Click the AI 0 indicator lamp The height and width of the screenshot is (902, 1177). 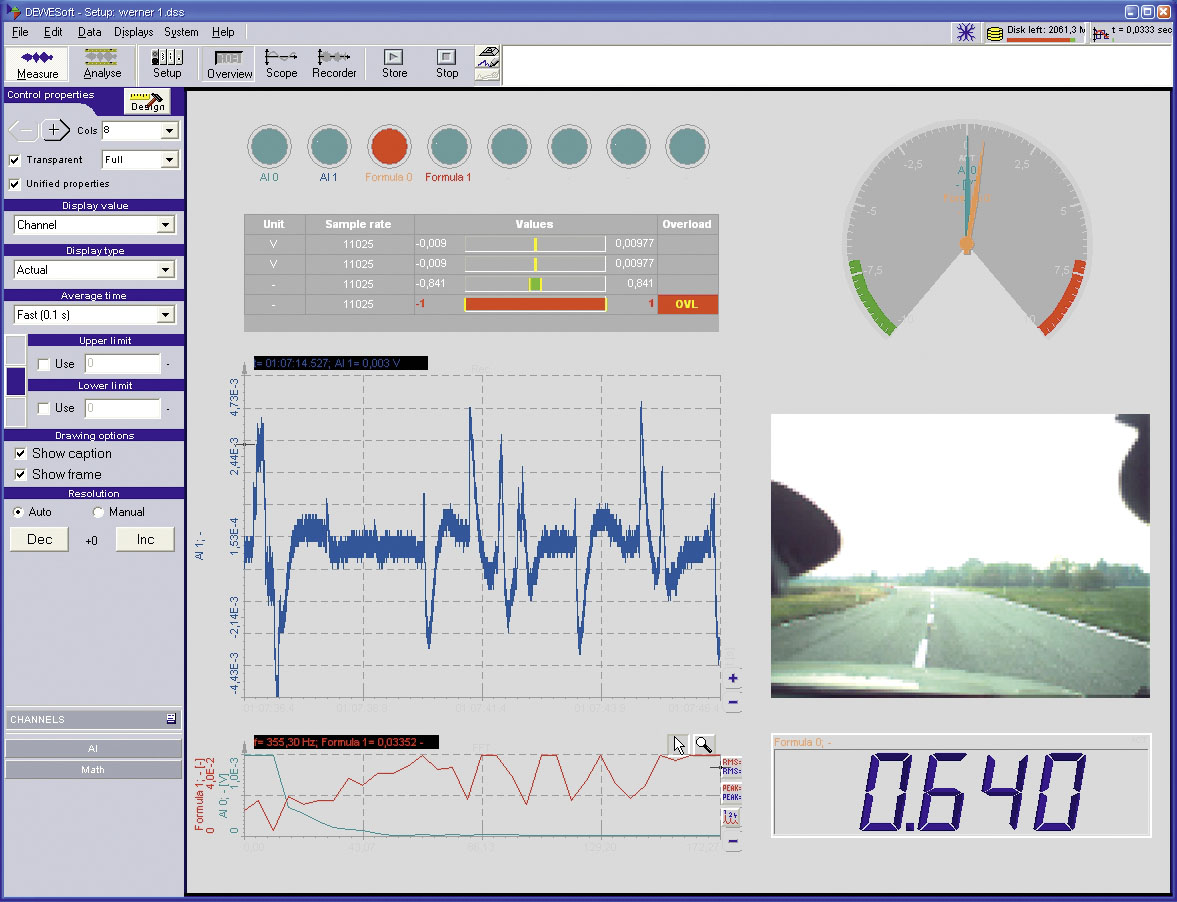[x=269, y=146]
